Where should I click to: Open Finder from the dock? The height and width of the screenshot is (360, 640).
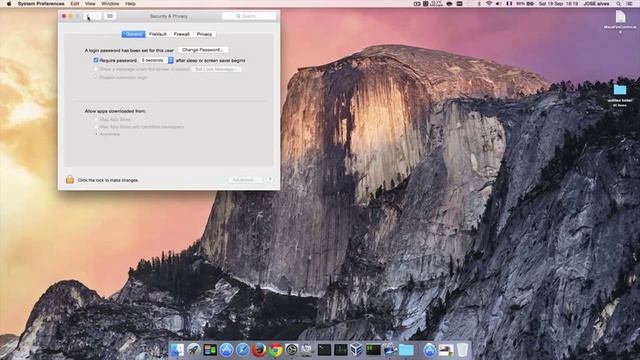(x=177, y=350)
